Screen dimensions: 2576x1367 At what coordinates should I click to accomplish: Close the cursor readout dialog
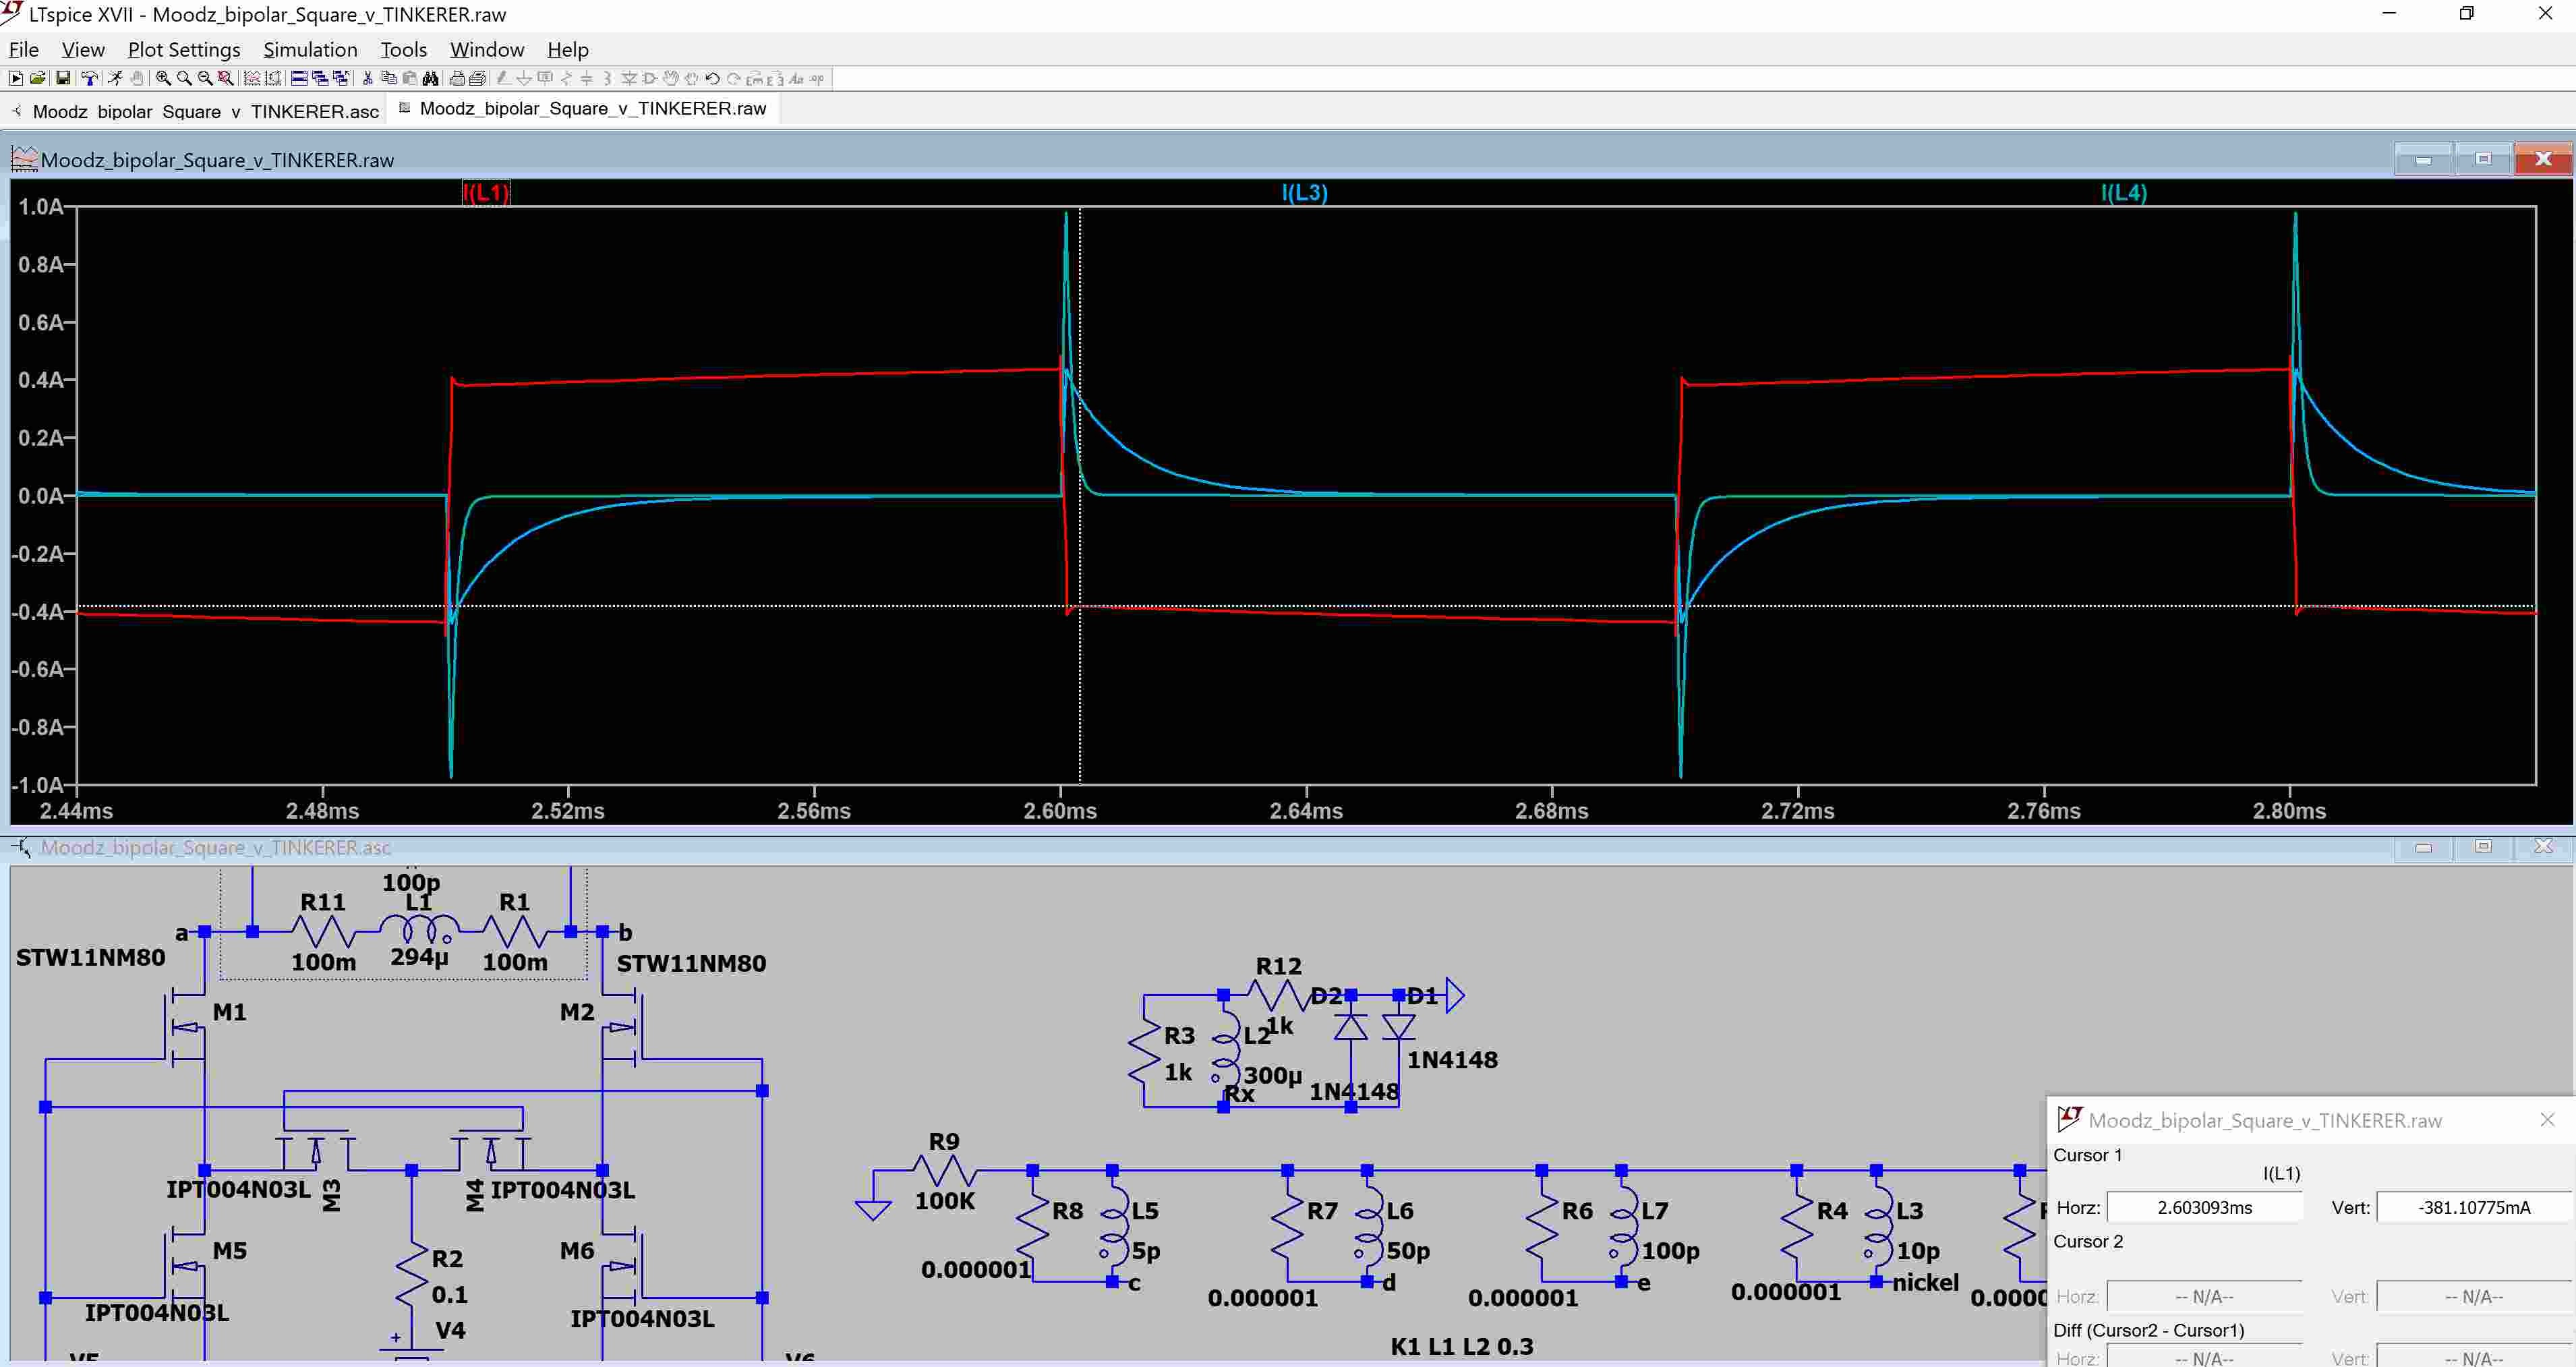2547,1120
